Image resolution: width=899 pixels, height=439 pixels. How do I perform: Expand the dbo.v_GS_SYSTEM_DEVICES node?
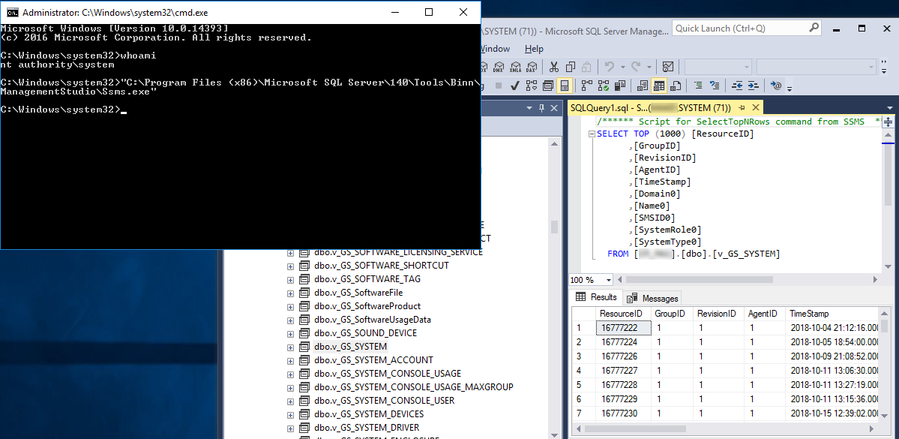[x=290, y=414]
